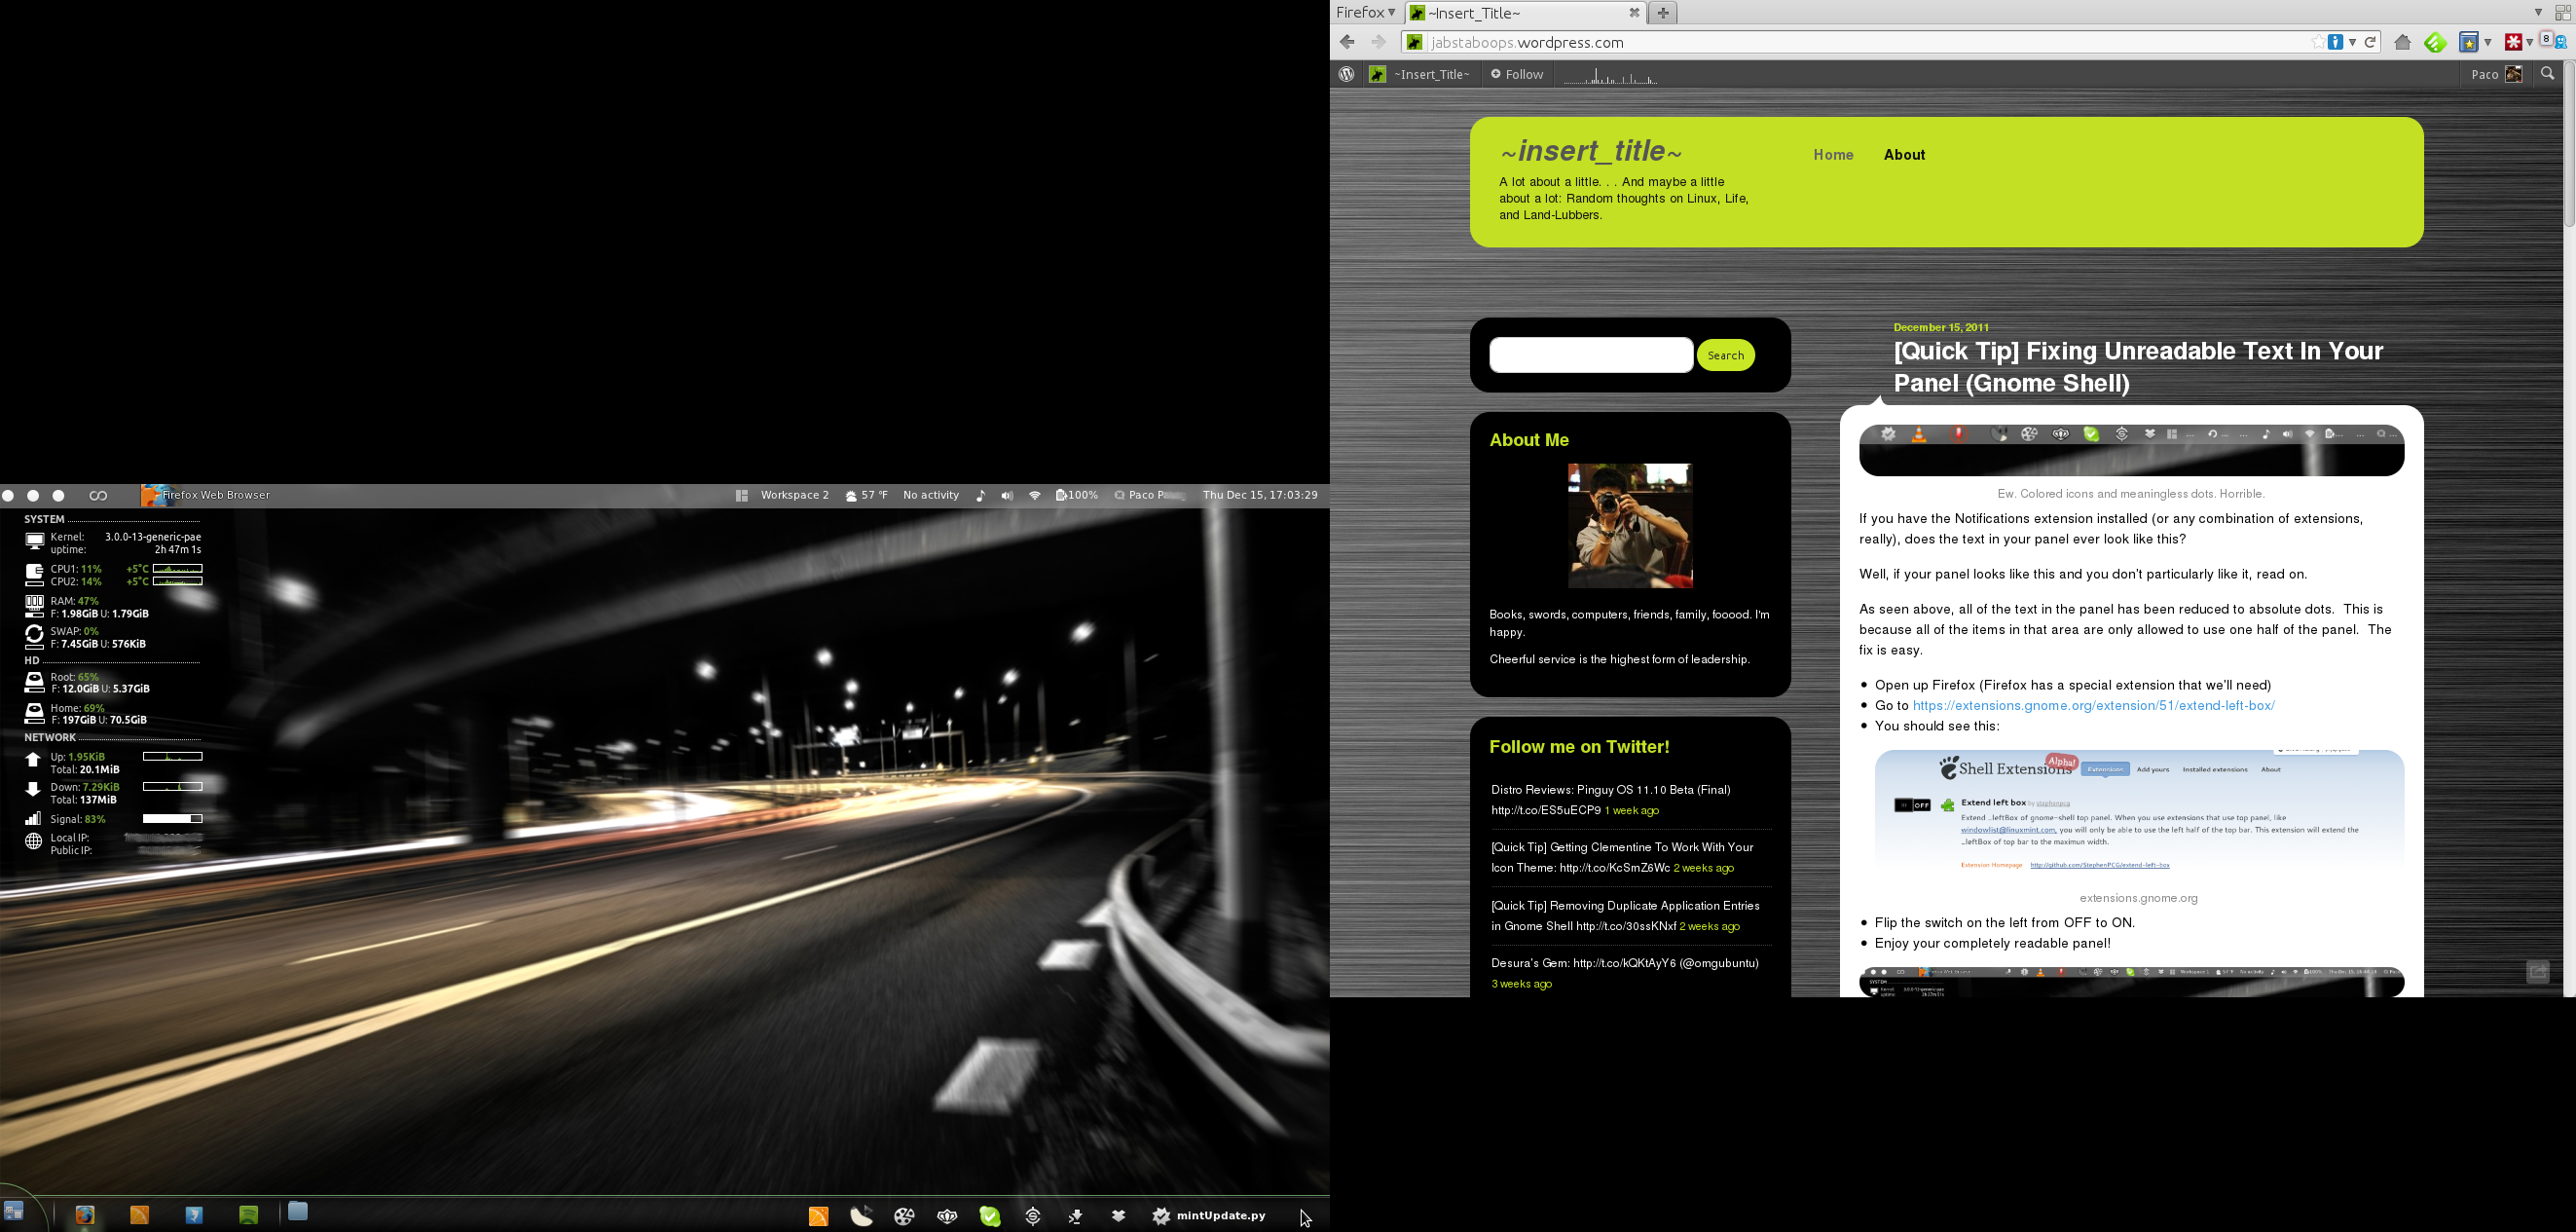Click workspace grid icon in panel
Screen dimensions: 2576x1232
[742, 495]
